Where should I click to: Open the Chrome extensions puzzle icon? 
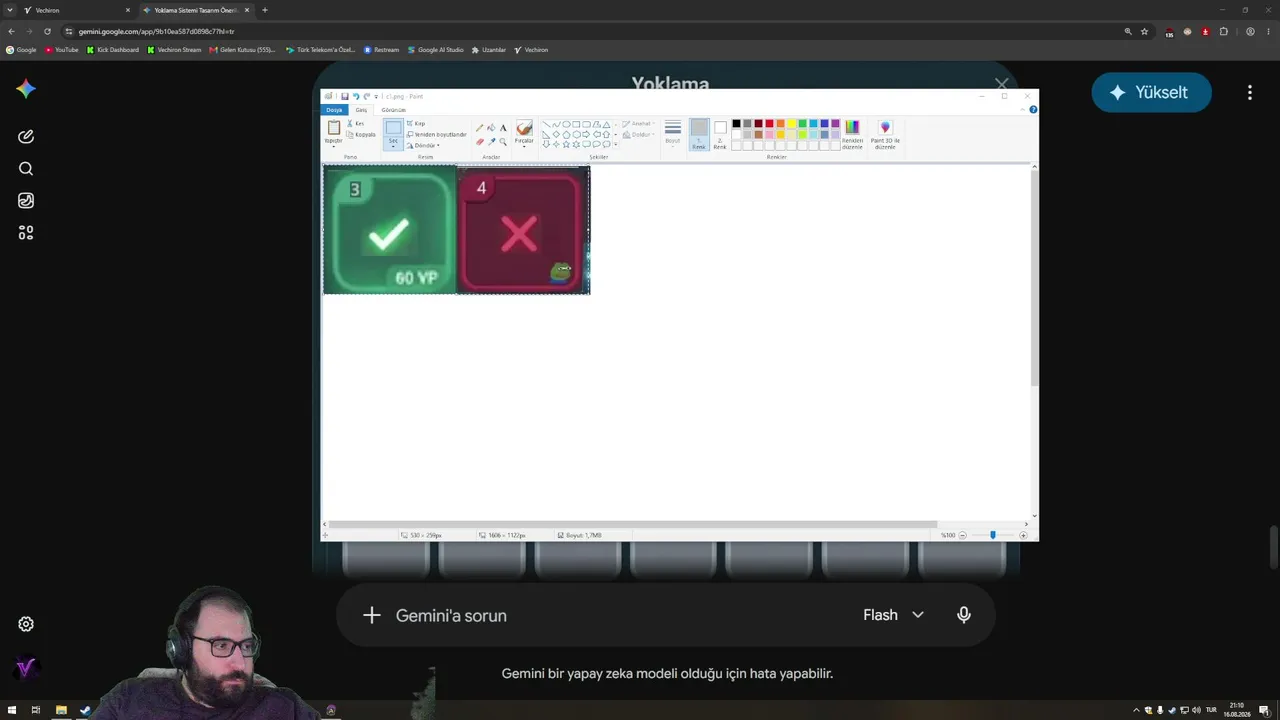point(1223,31)
